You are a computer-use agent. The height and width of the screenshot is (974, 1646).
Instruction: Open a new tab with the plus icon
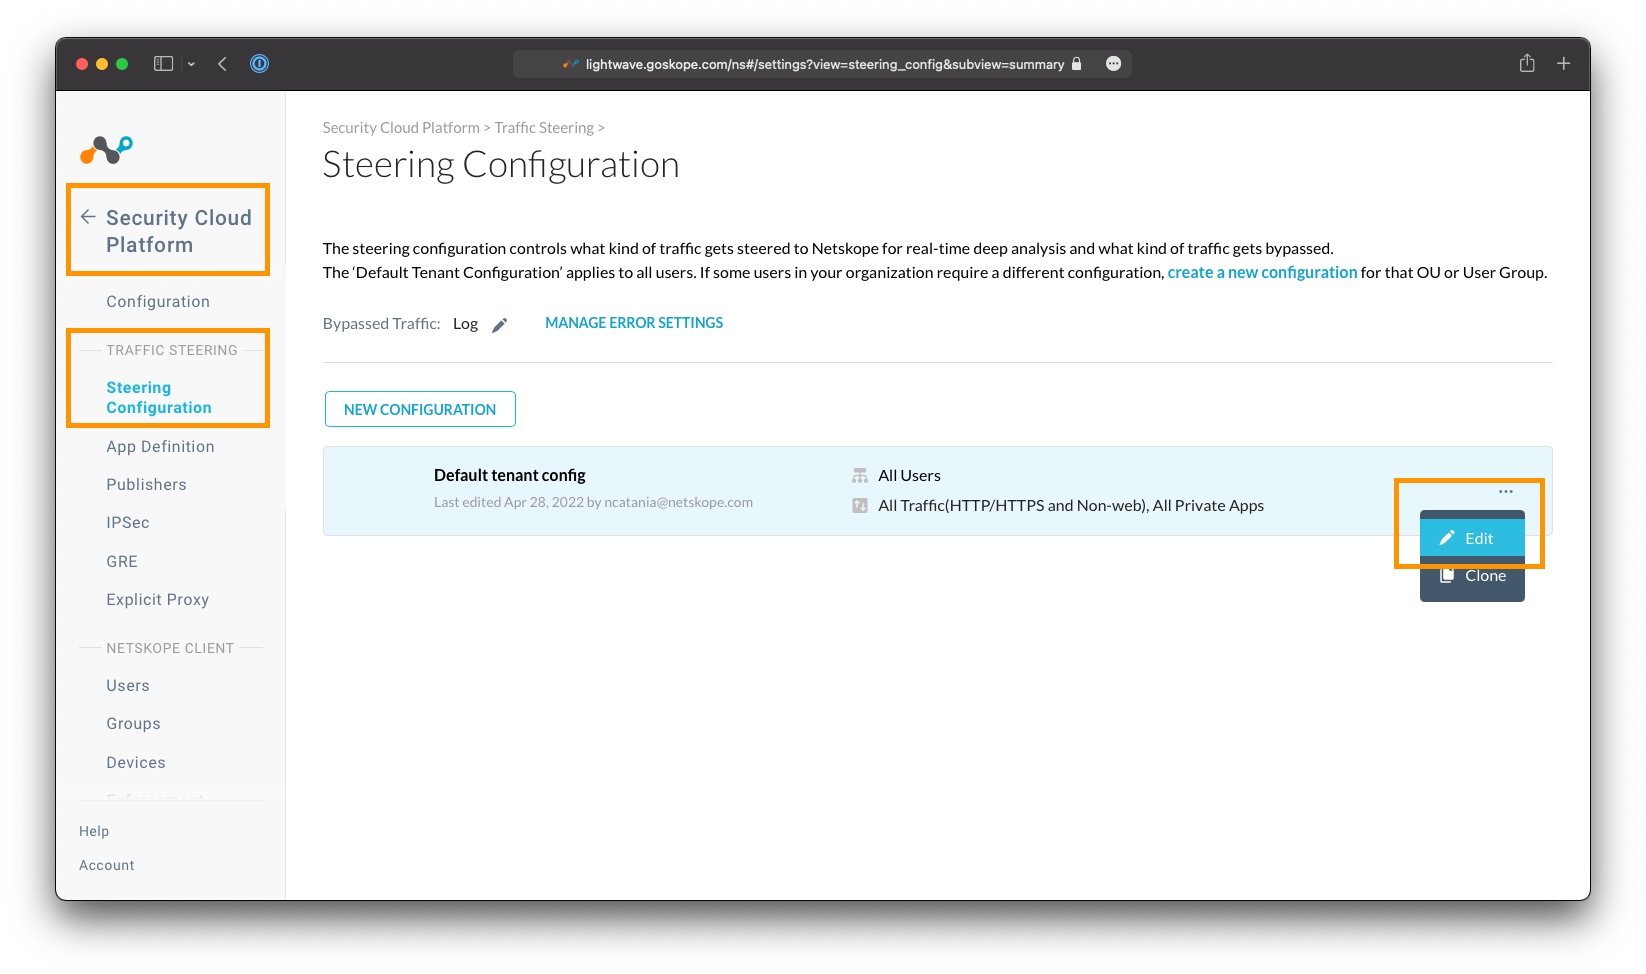pos(1563,64)
